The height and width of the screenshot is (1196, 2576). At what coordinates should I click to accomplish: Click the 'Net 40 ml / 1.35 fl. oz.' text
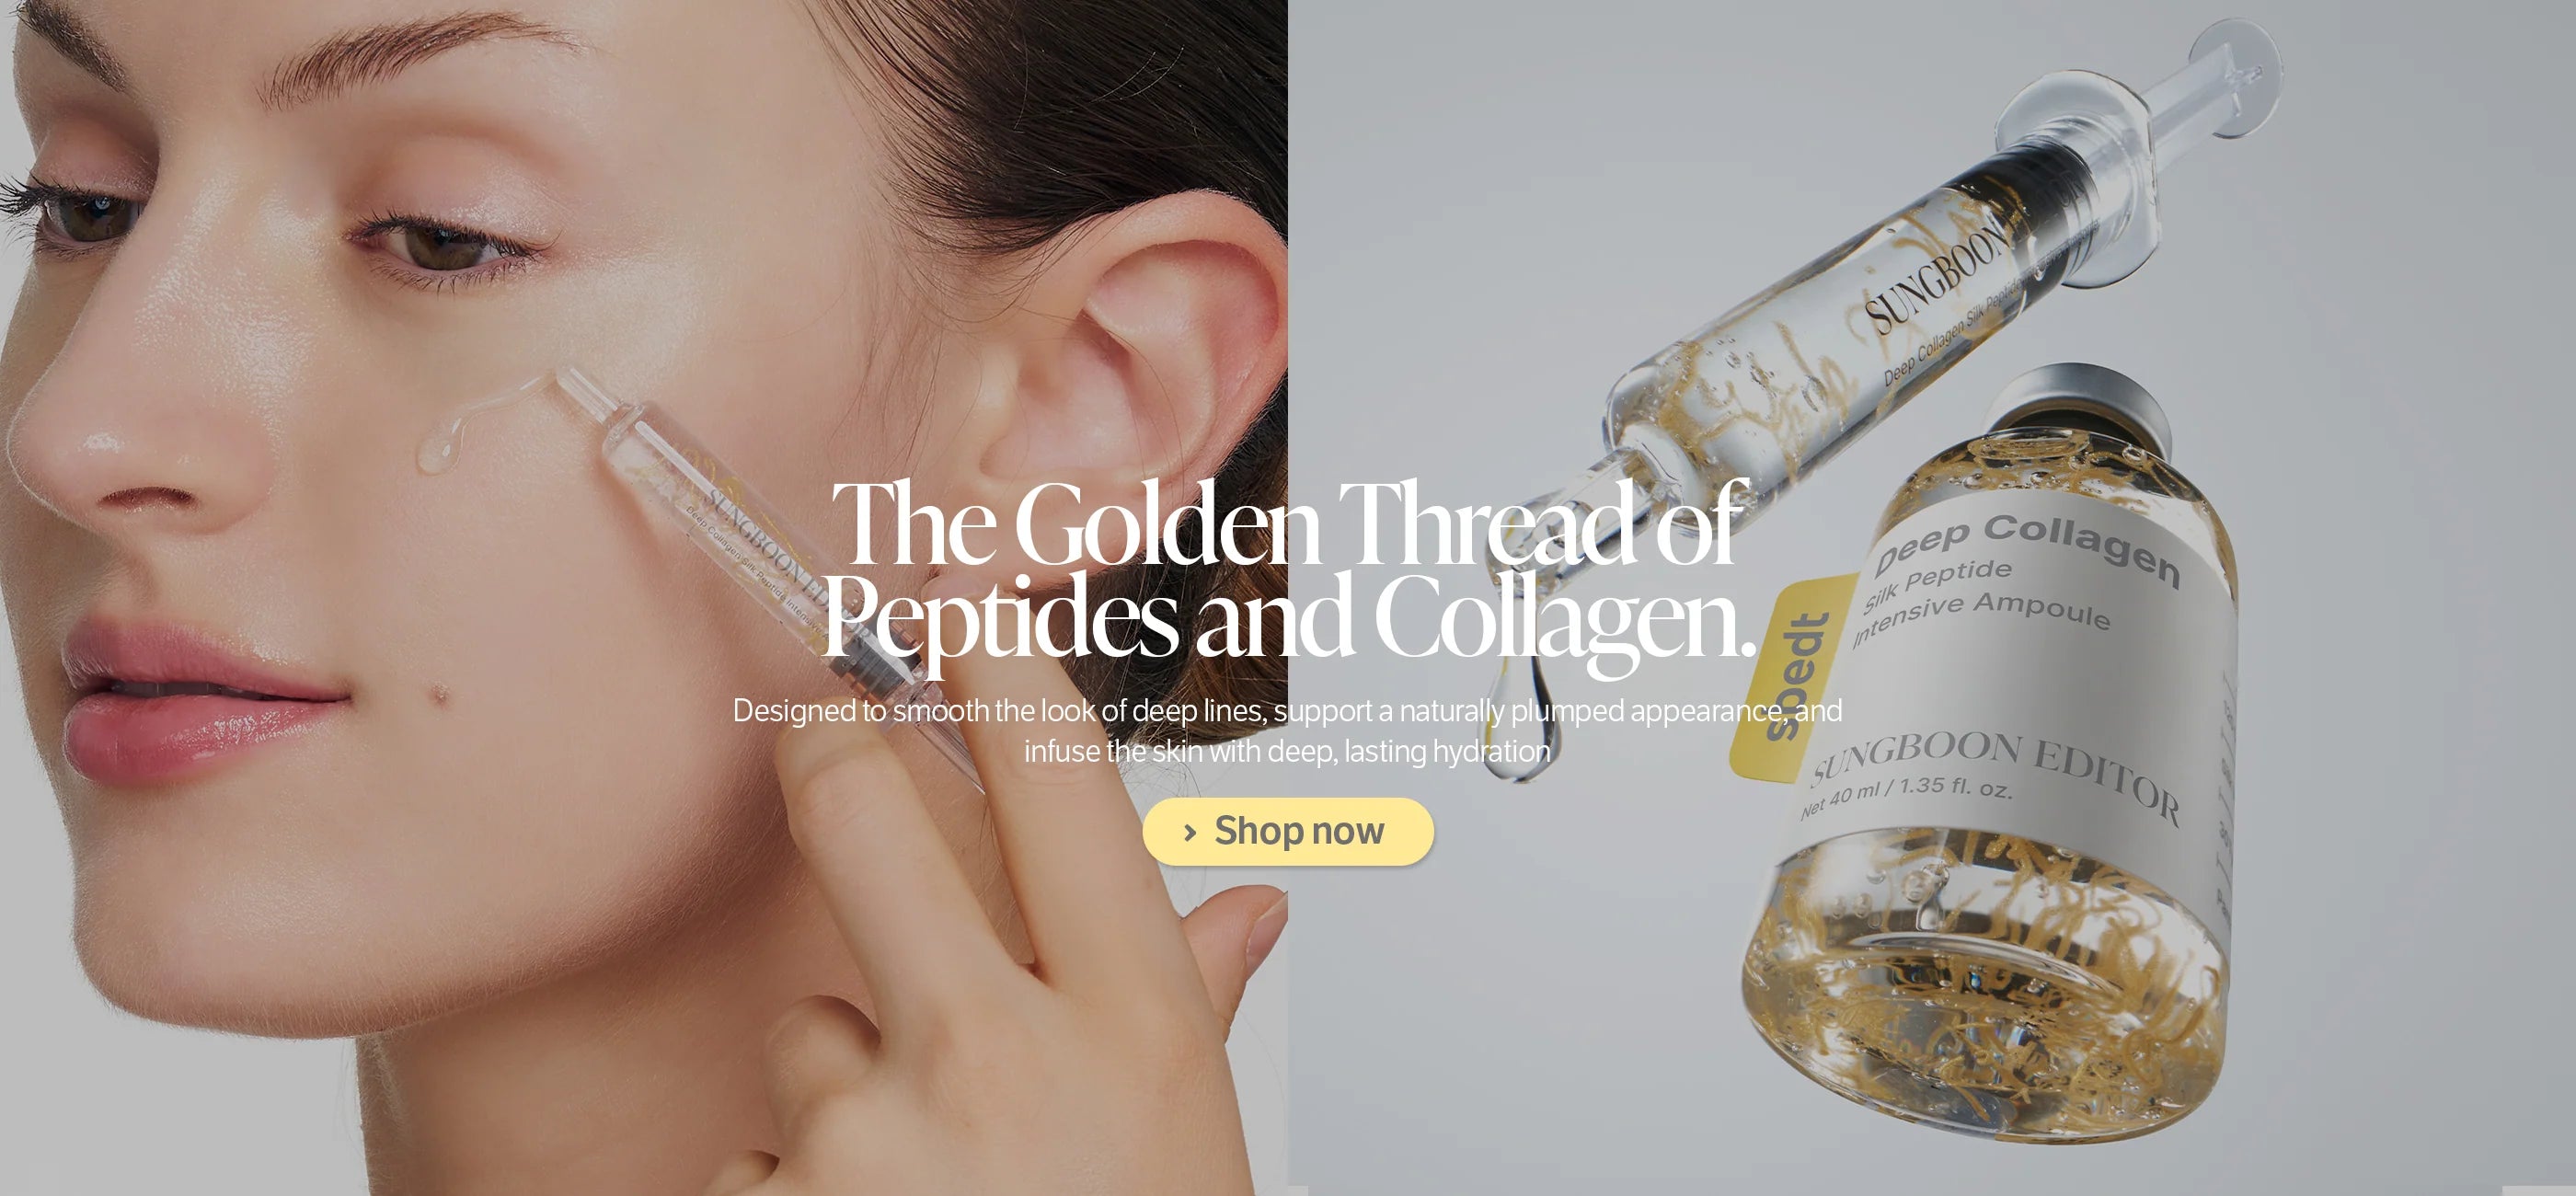(x=1906, y=795)
